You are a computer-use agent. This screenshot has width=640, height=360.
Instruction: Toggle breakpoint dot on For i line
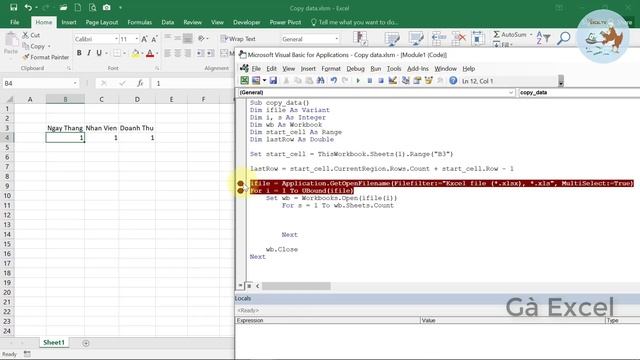(x=240, y=191)
